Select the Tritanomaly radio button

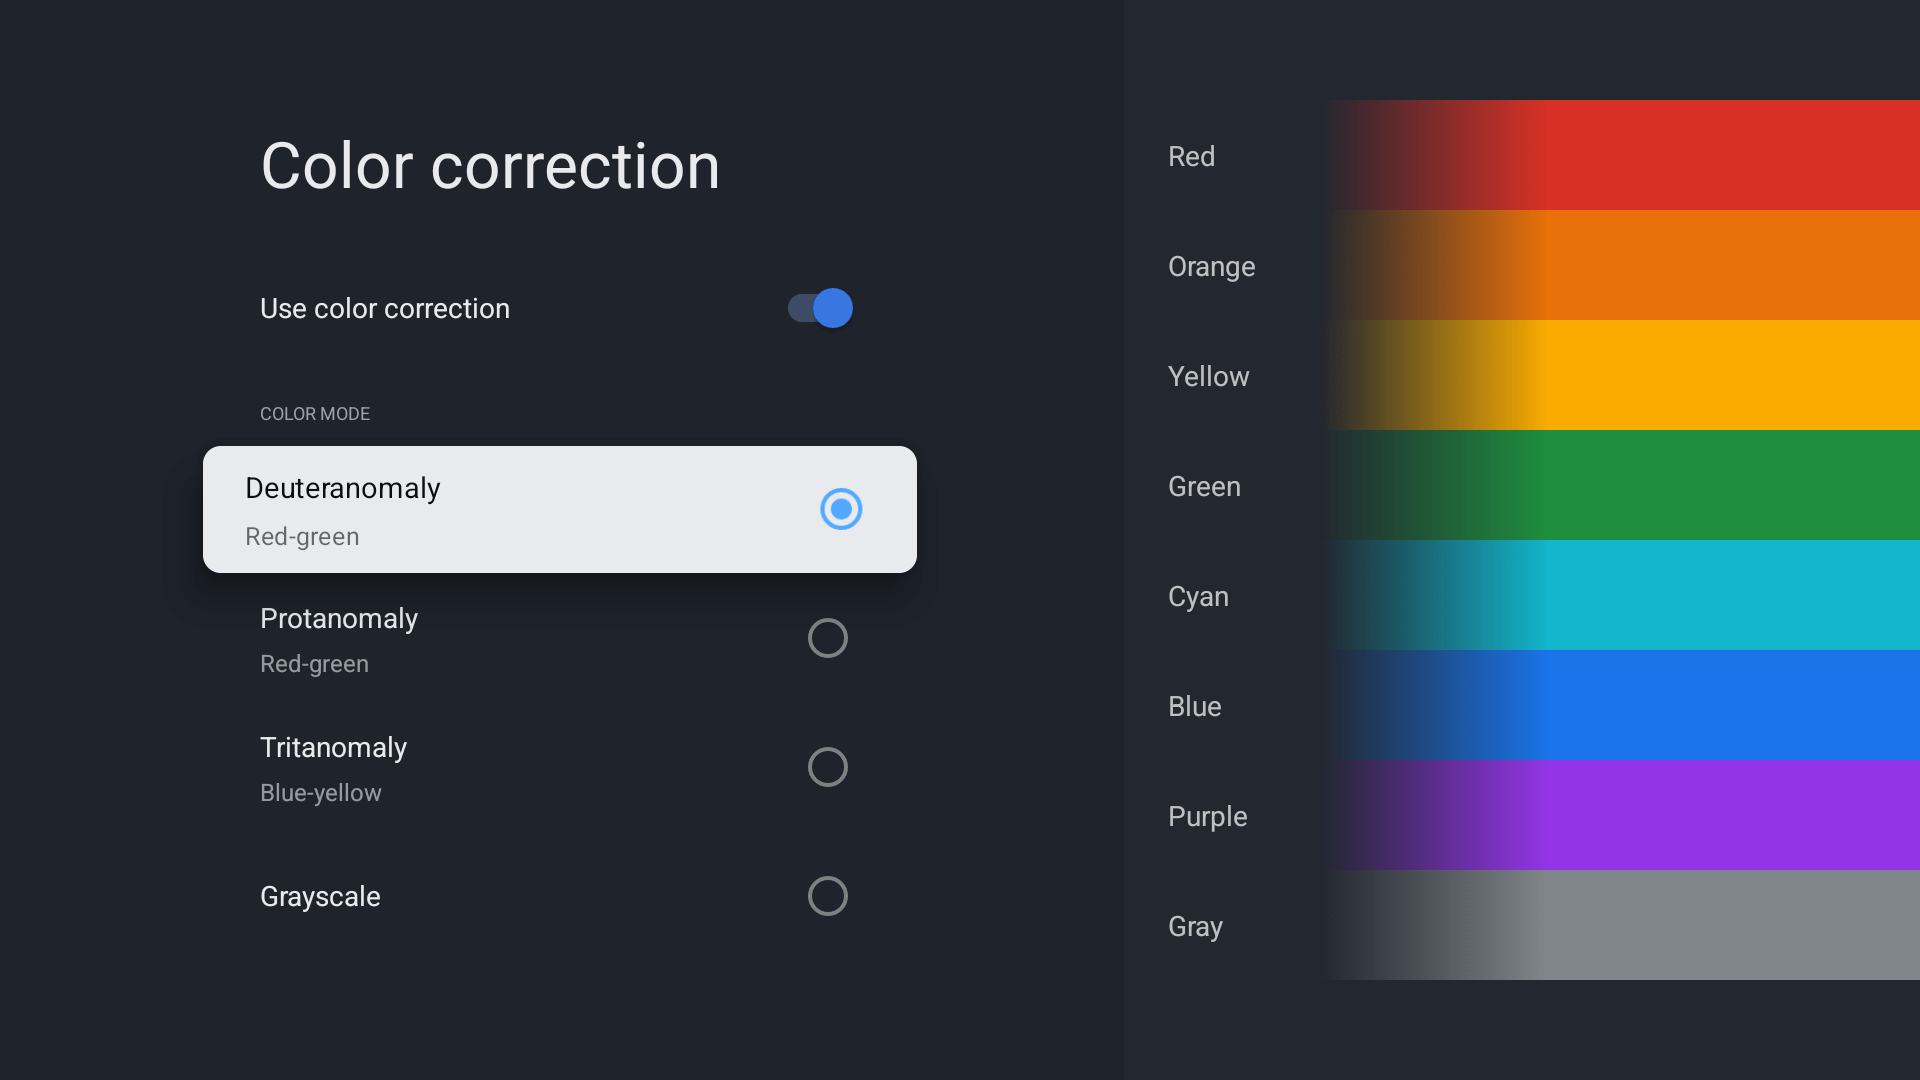(828, 767)
